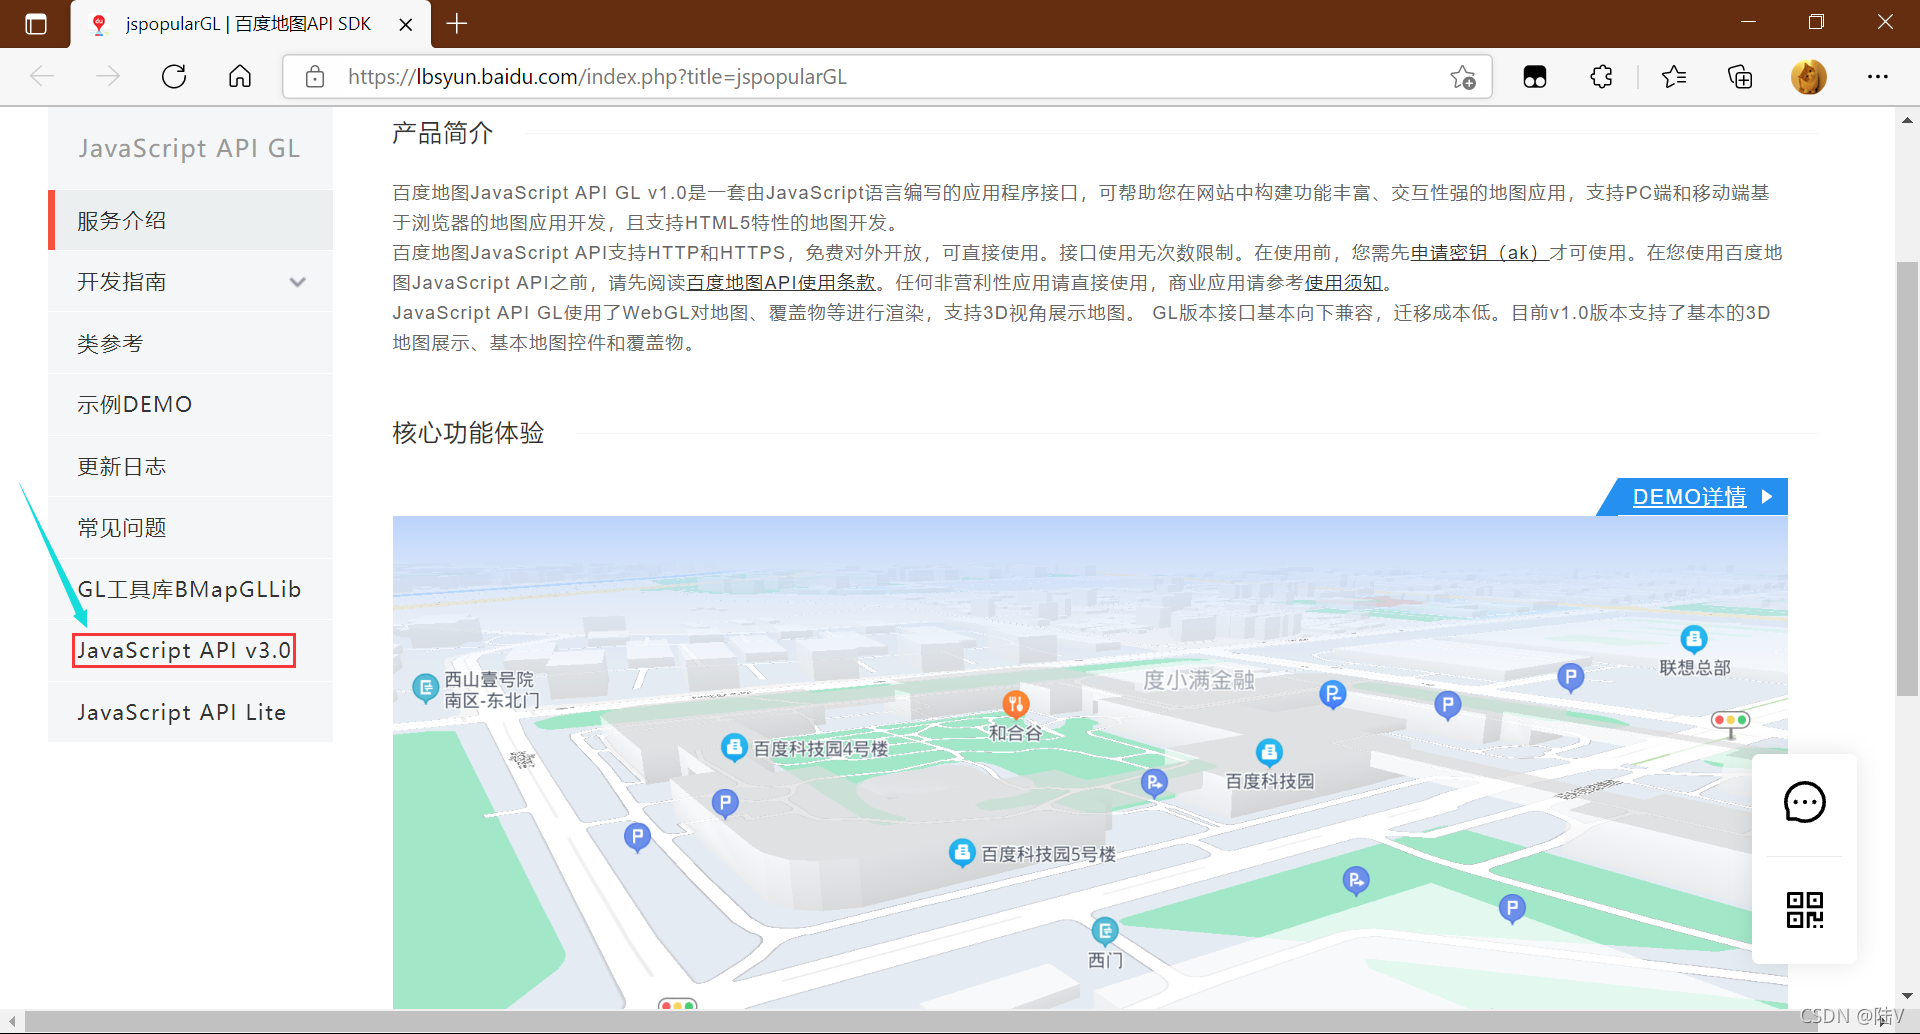Click the 百度科技园 building marker
This screenshot has height=1034, width=1920.
tap(1269, 752)
